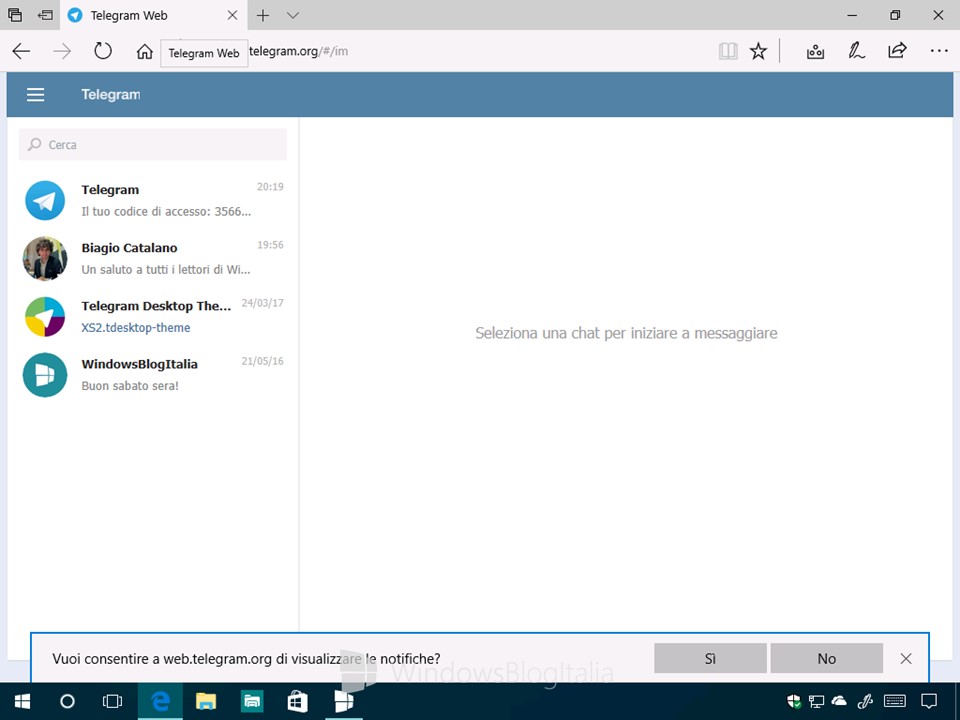Open Telegram Desktop Themes chat

pos(153,317)
